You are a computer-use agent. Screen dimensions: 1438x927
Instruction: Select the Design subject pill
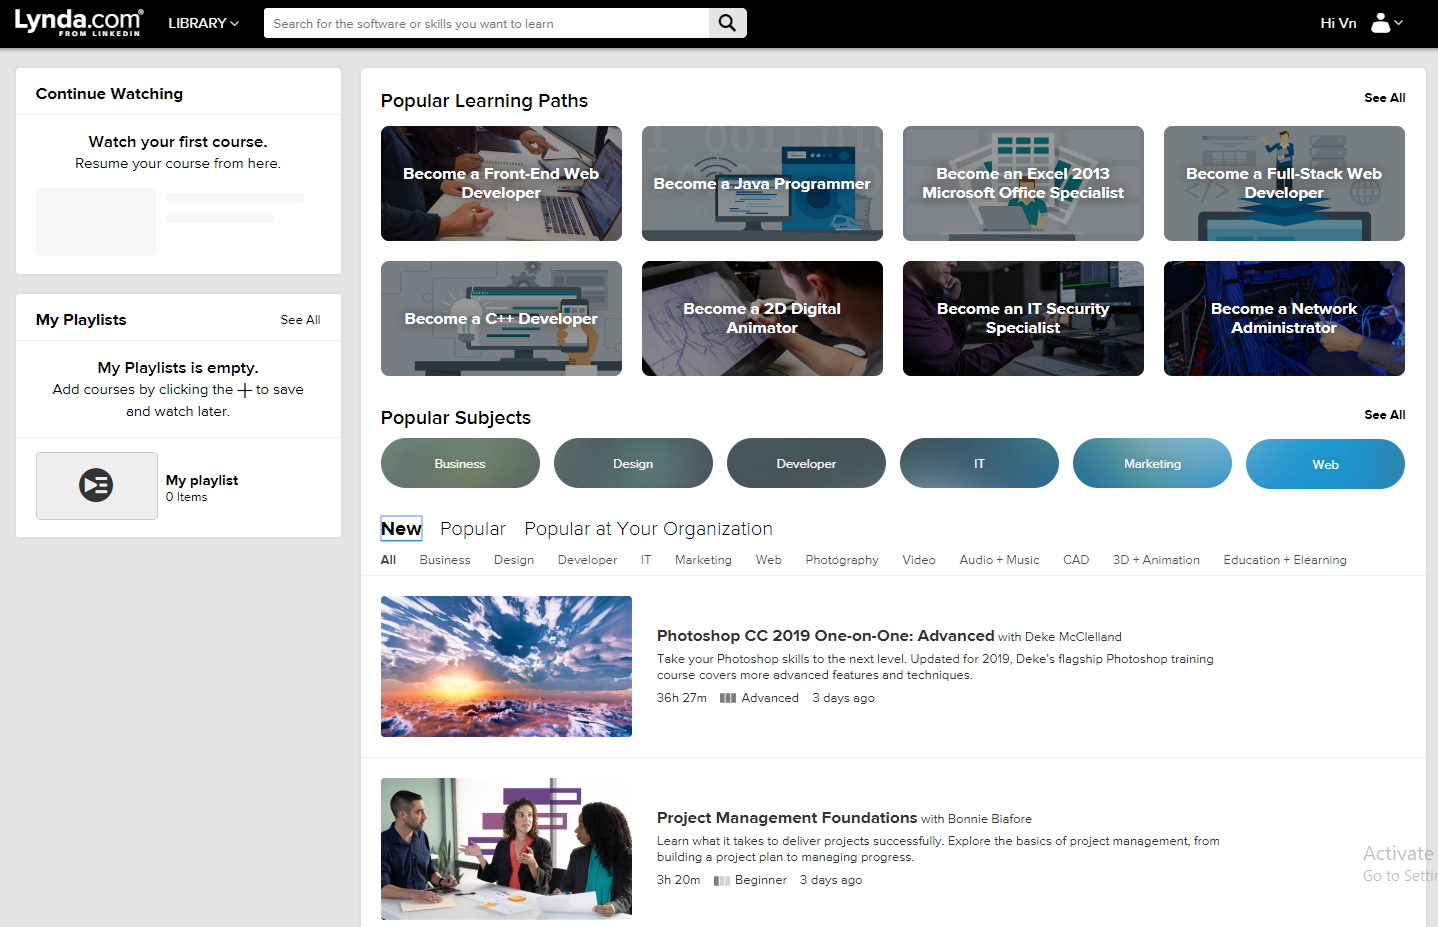(x=633, y=463)
